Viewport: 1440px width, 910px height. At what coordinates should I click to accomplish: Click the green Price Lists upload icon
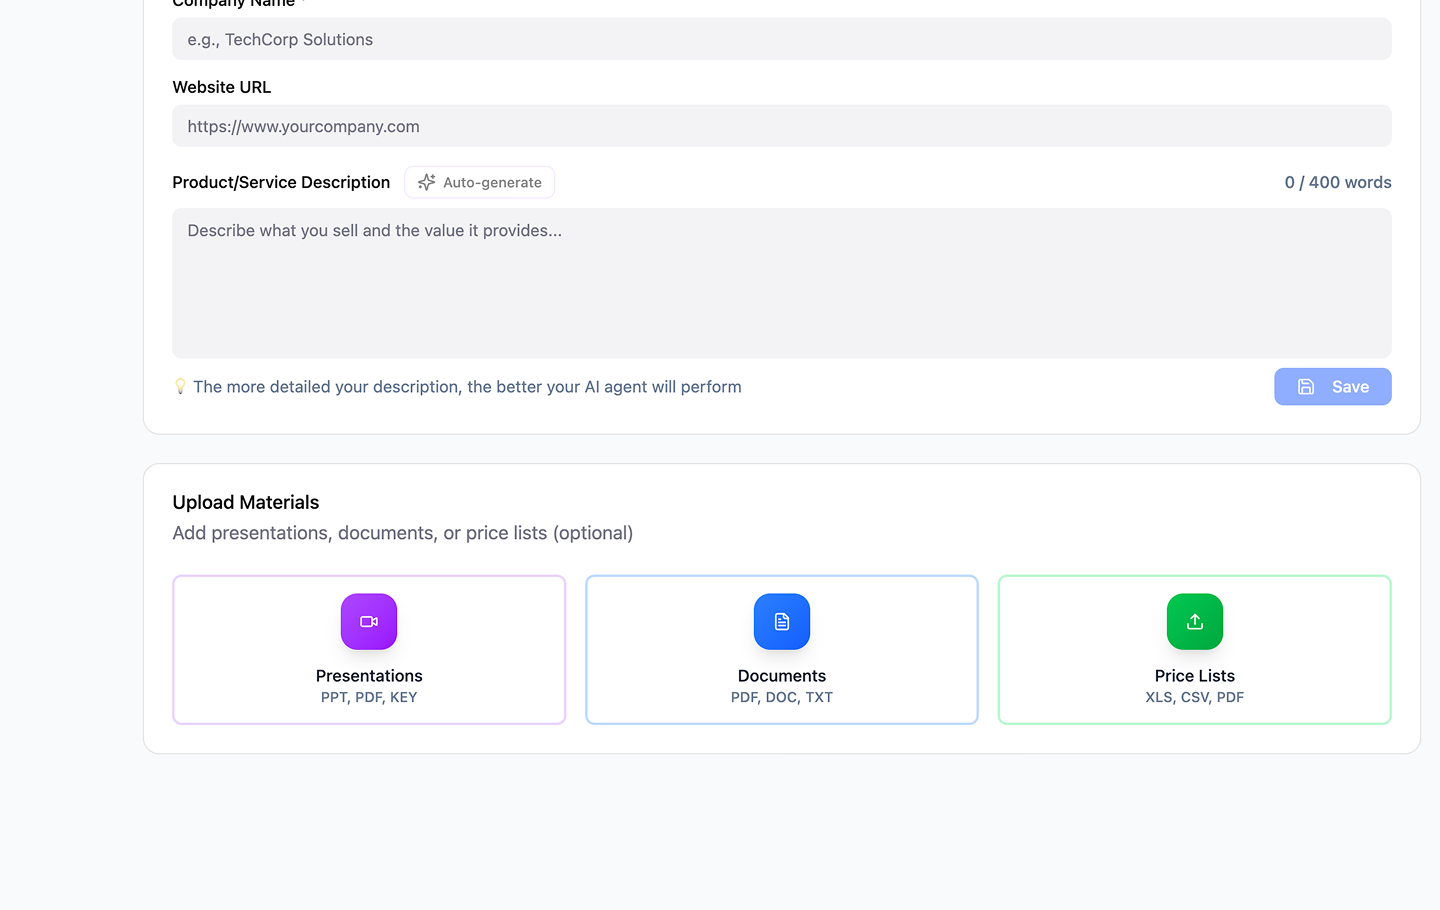click(x=1194, y=621)
